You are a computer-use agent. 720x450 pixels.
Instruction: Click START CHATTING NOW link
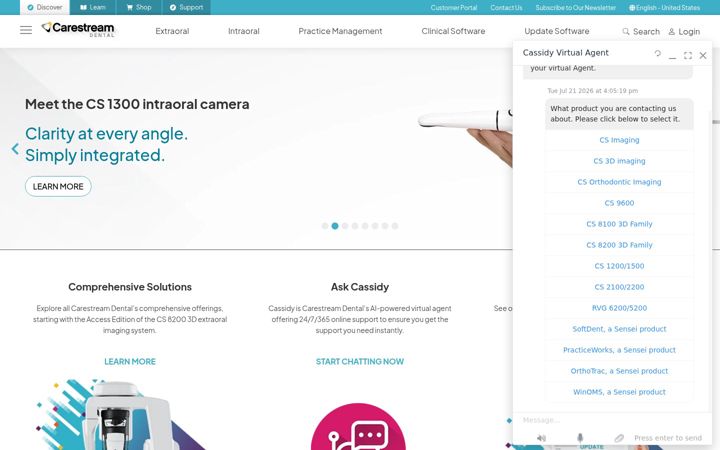tap(360, 361)
